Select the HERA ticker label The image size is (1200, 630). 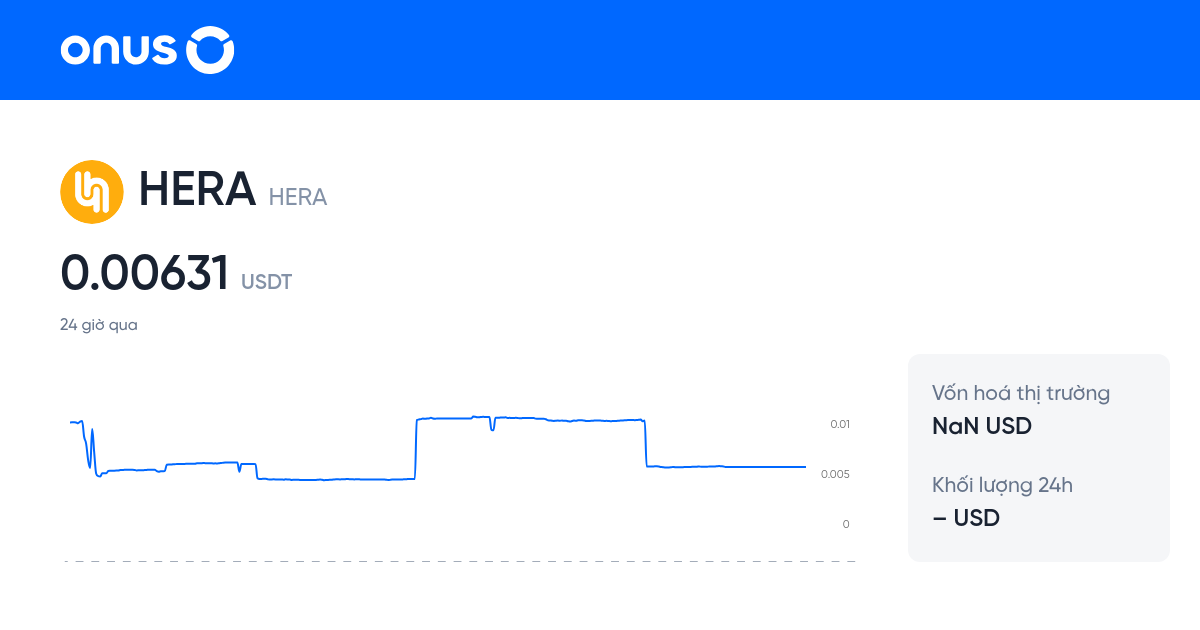[x=297, y=197]
